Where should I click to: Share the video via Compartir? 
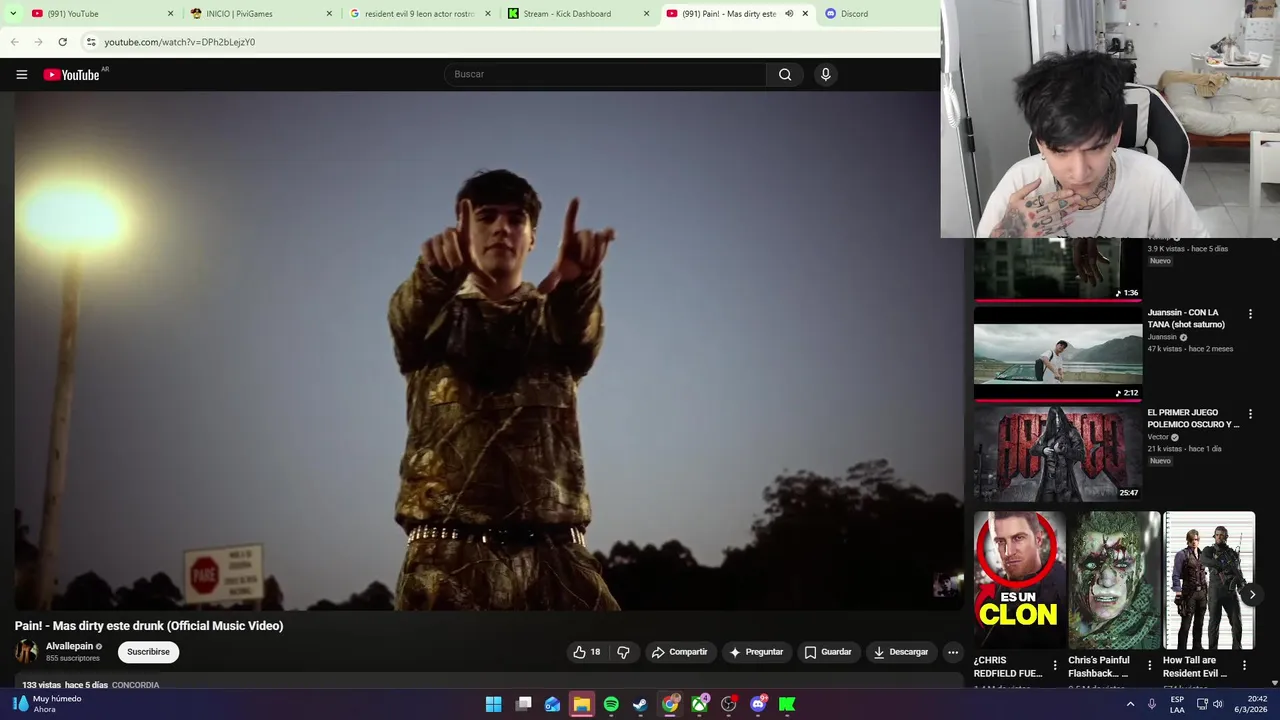tap(680, 652)
